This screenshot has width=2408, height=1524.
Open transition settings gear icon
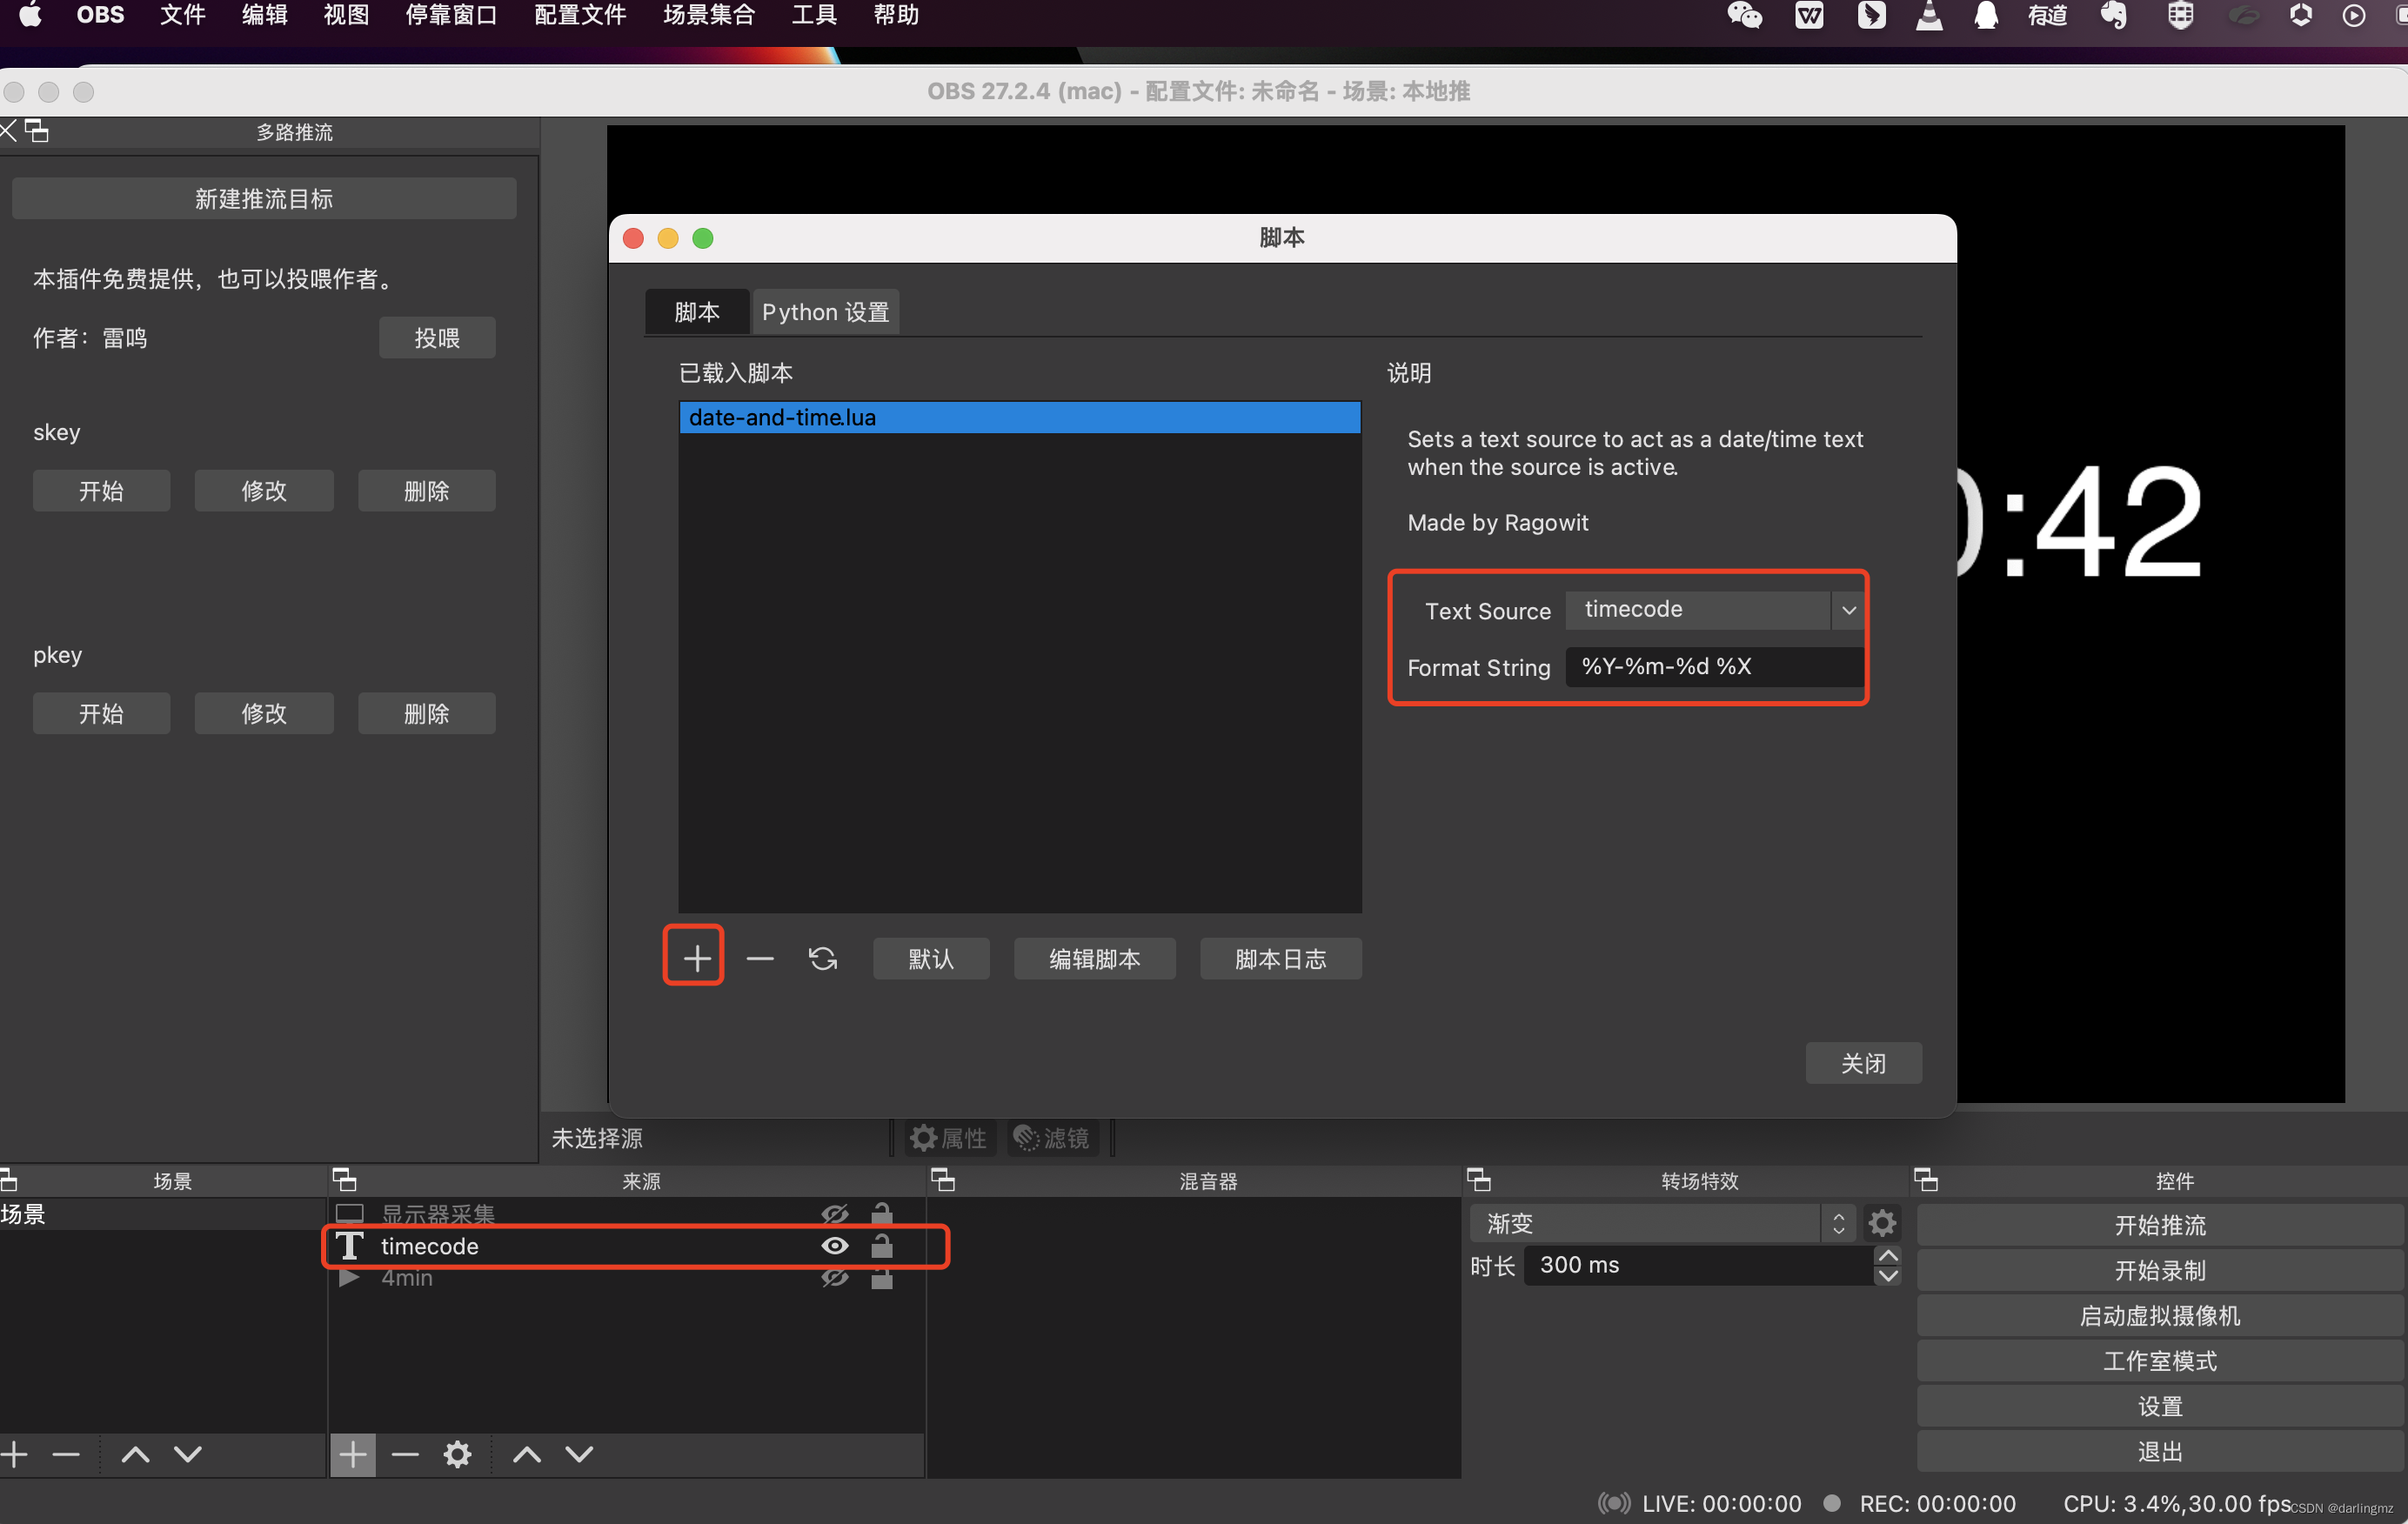point(1882,1223)
